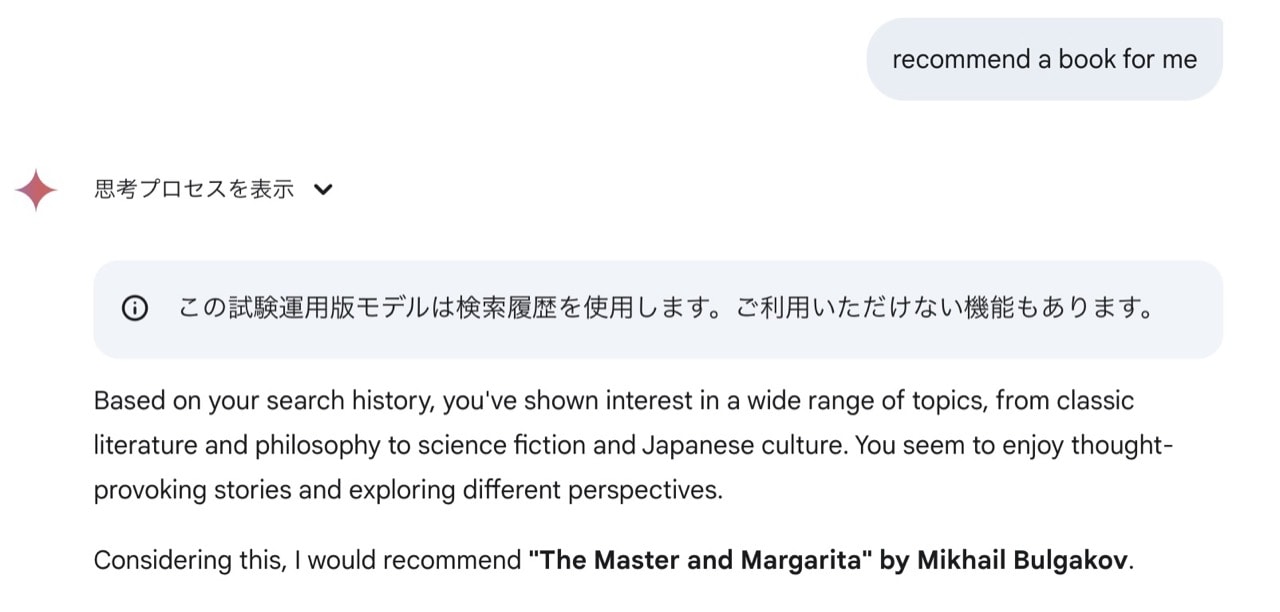Click the 思考プロセスを表示 label
Viewport: 1280px width, 612px height.
pos(194,189)
